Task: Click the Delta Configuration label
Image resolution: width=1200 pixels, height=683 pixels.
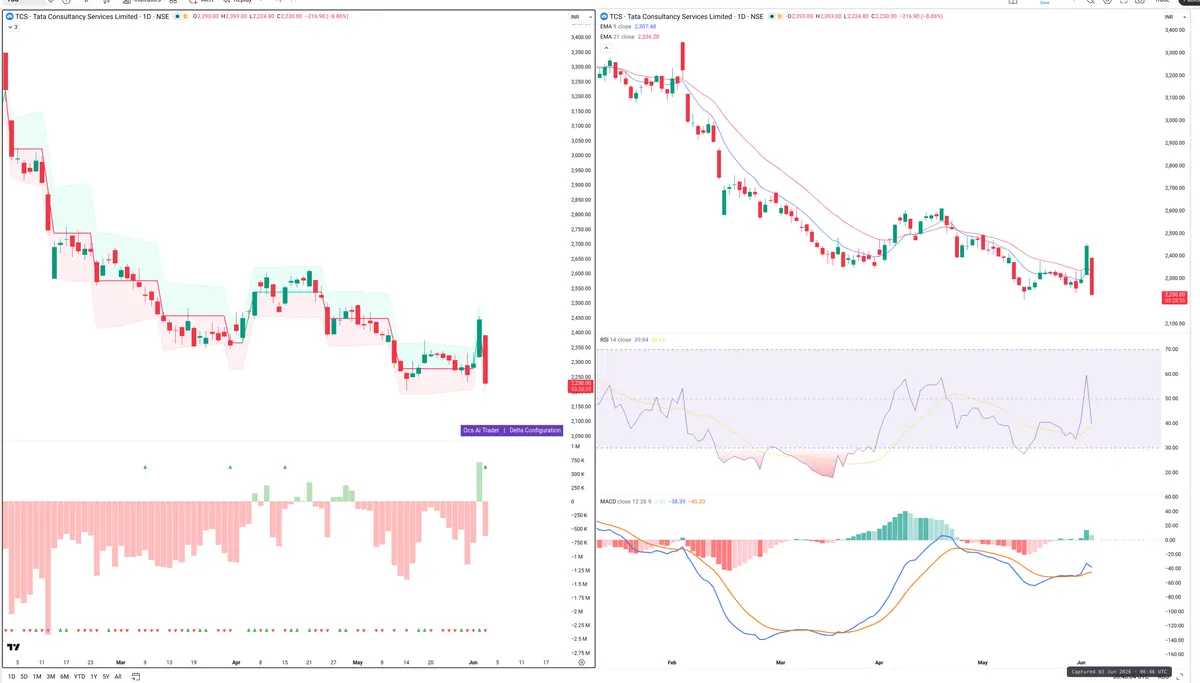Action: pos(535,430)
